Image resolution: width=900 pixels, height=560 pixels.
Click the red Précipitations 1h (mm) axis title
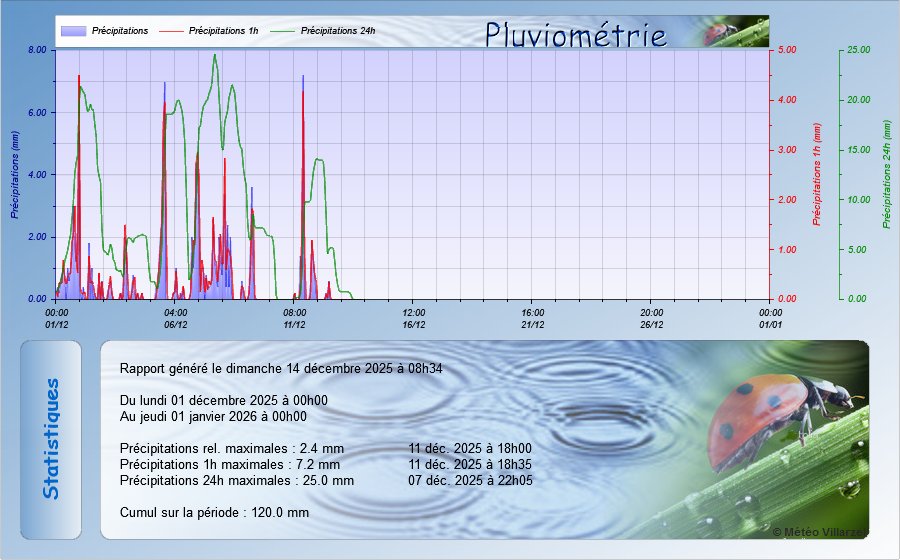(x=816, y=174)
